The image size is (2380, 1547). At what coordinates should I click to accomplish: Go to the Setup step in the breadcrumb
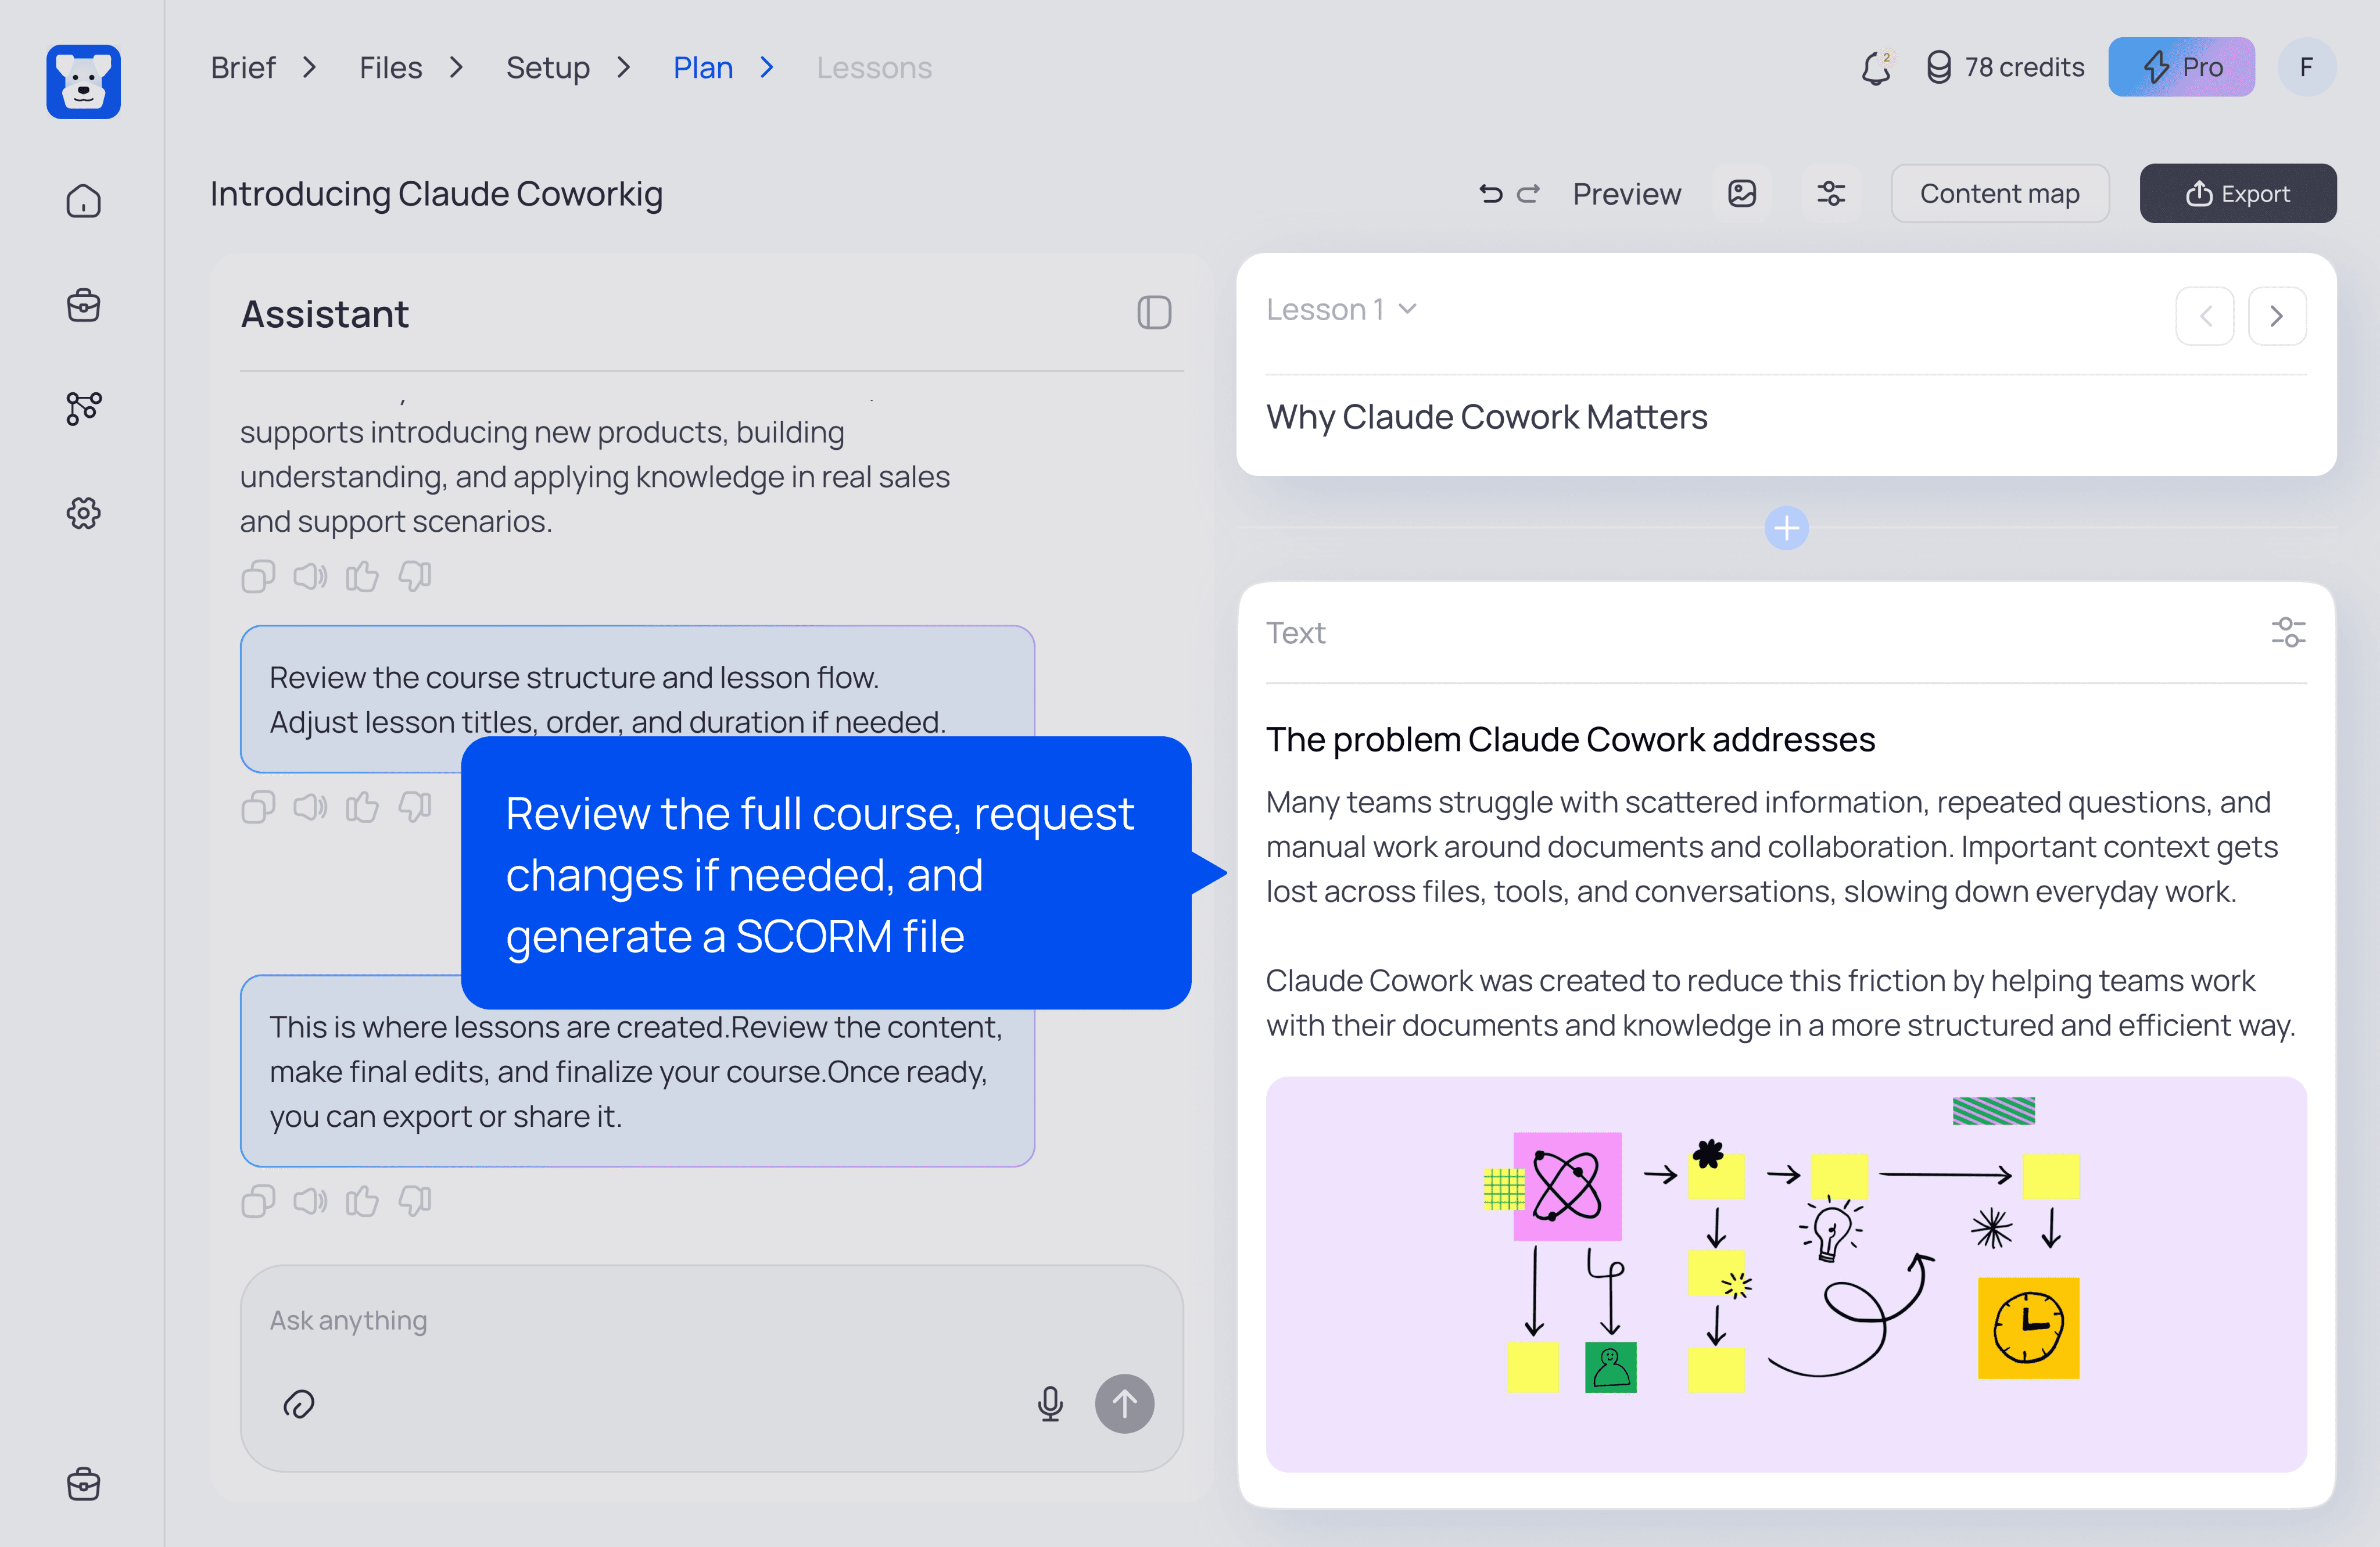(x=547, y=68)
